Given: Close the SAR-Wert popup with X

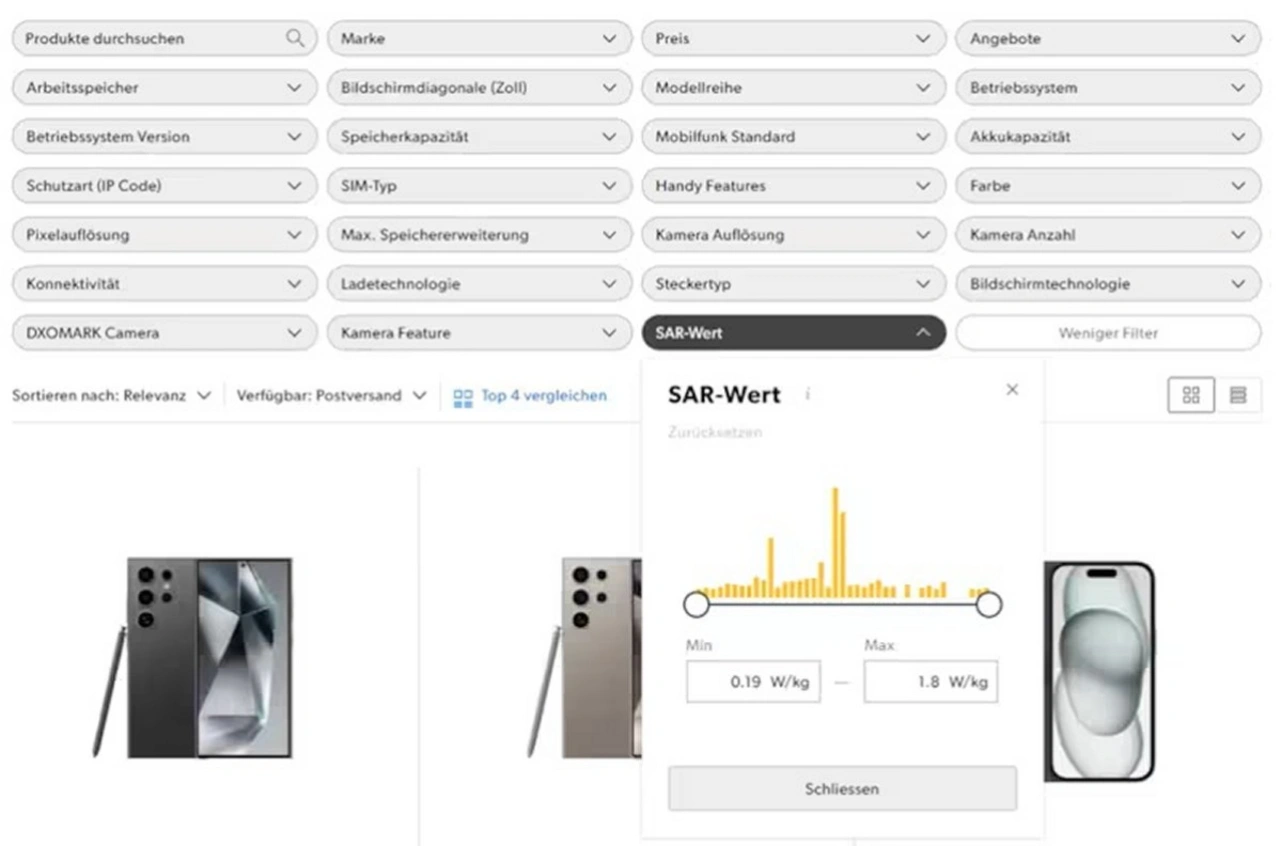Looking at the screenshot, I should pos(1012,389).
